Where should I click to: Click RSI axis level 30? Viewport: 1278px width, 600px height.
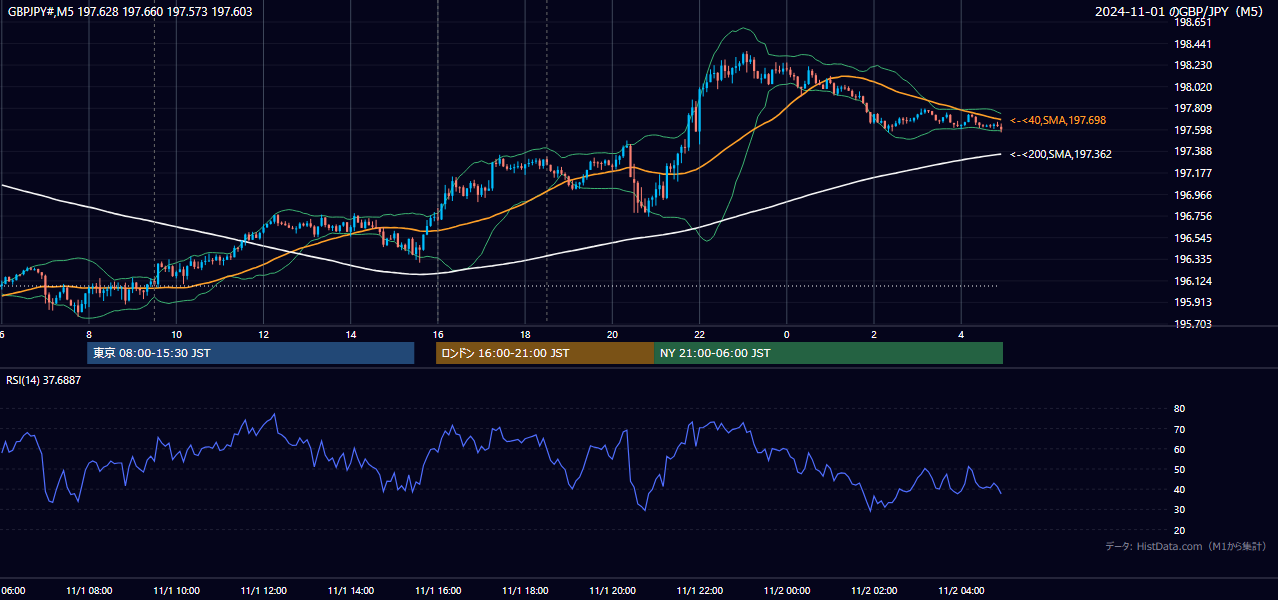pos(1179,510)
